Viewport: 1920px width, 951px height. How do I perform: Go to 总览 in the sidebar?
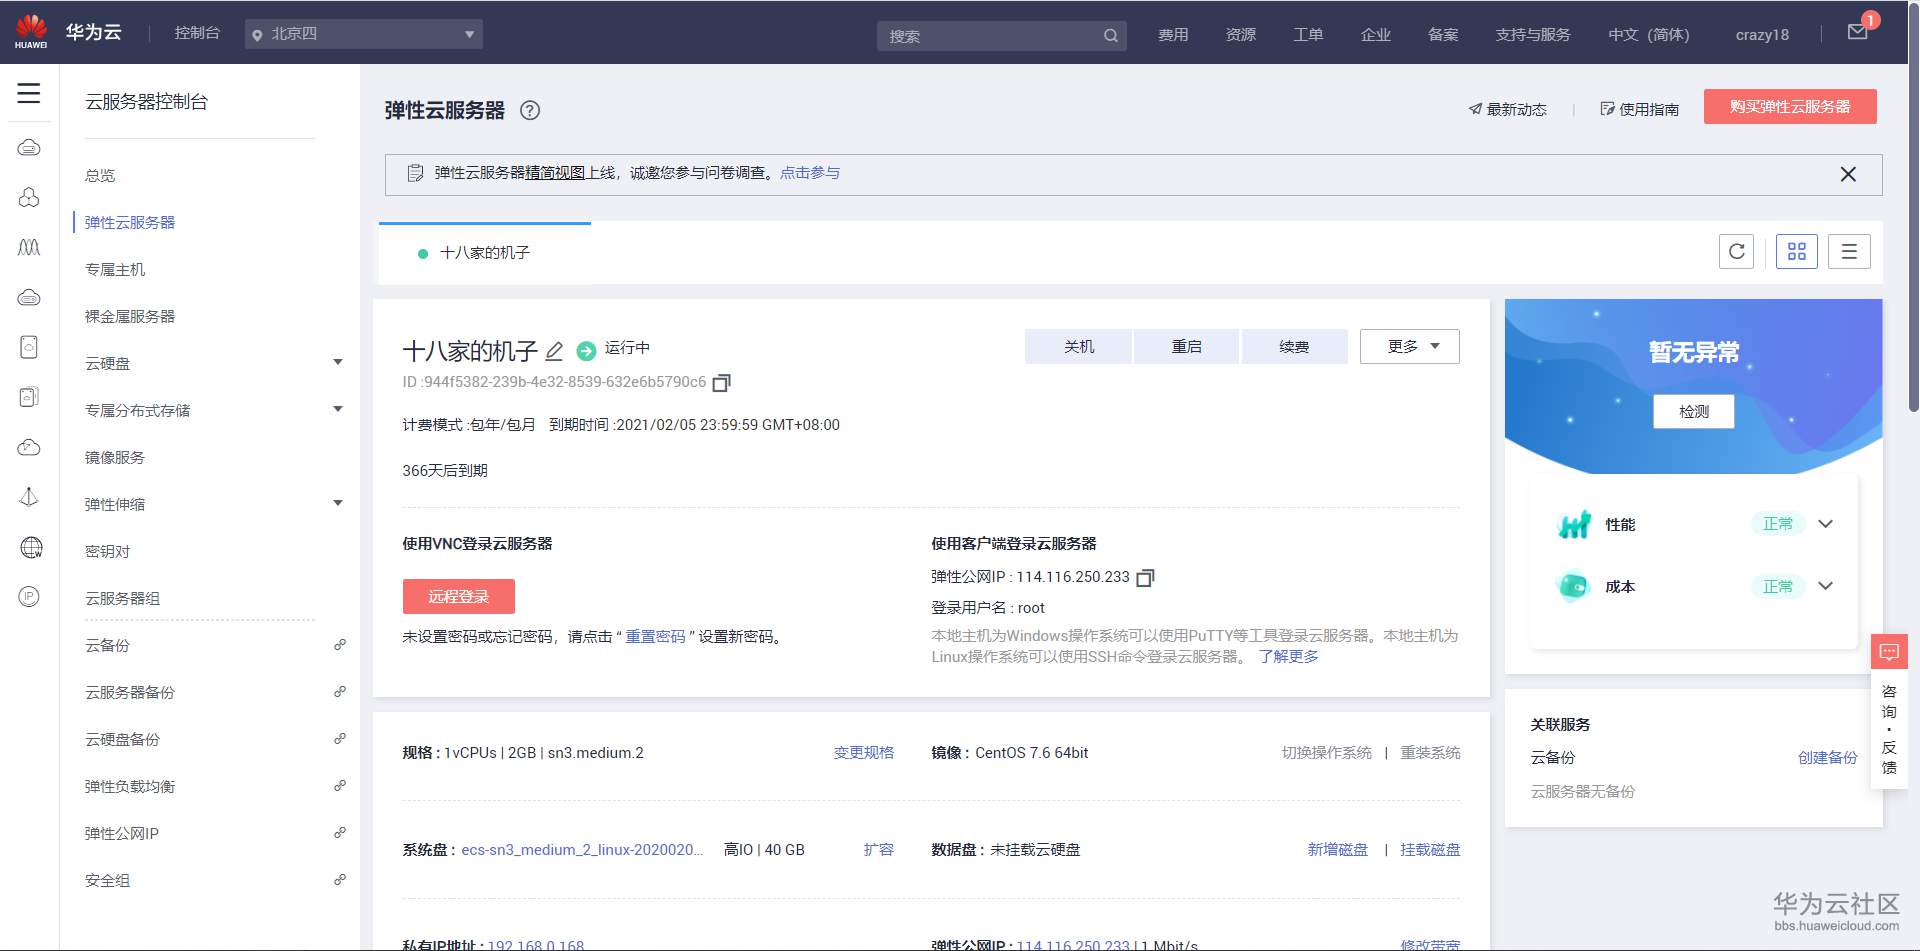coord(100,176)
